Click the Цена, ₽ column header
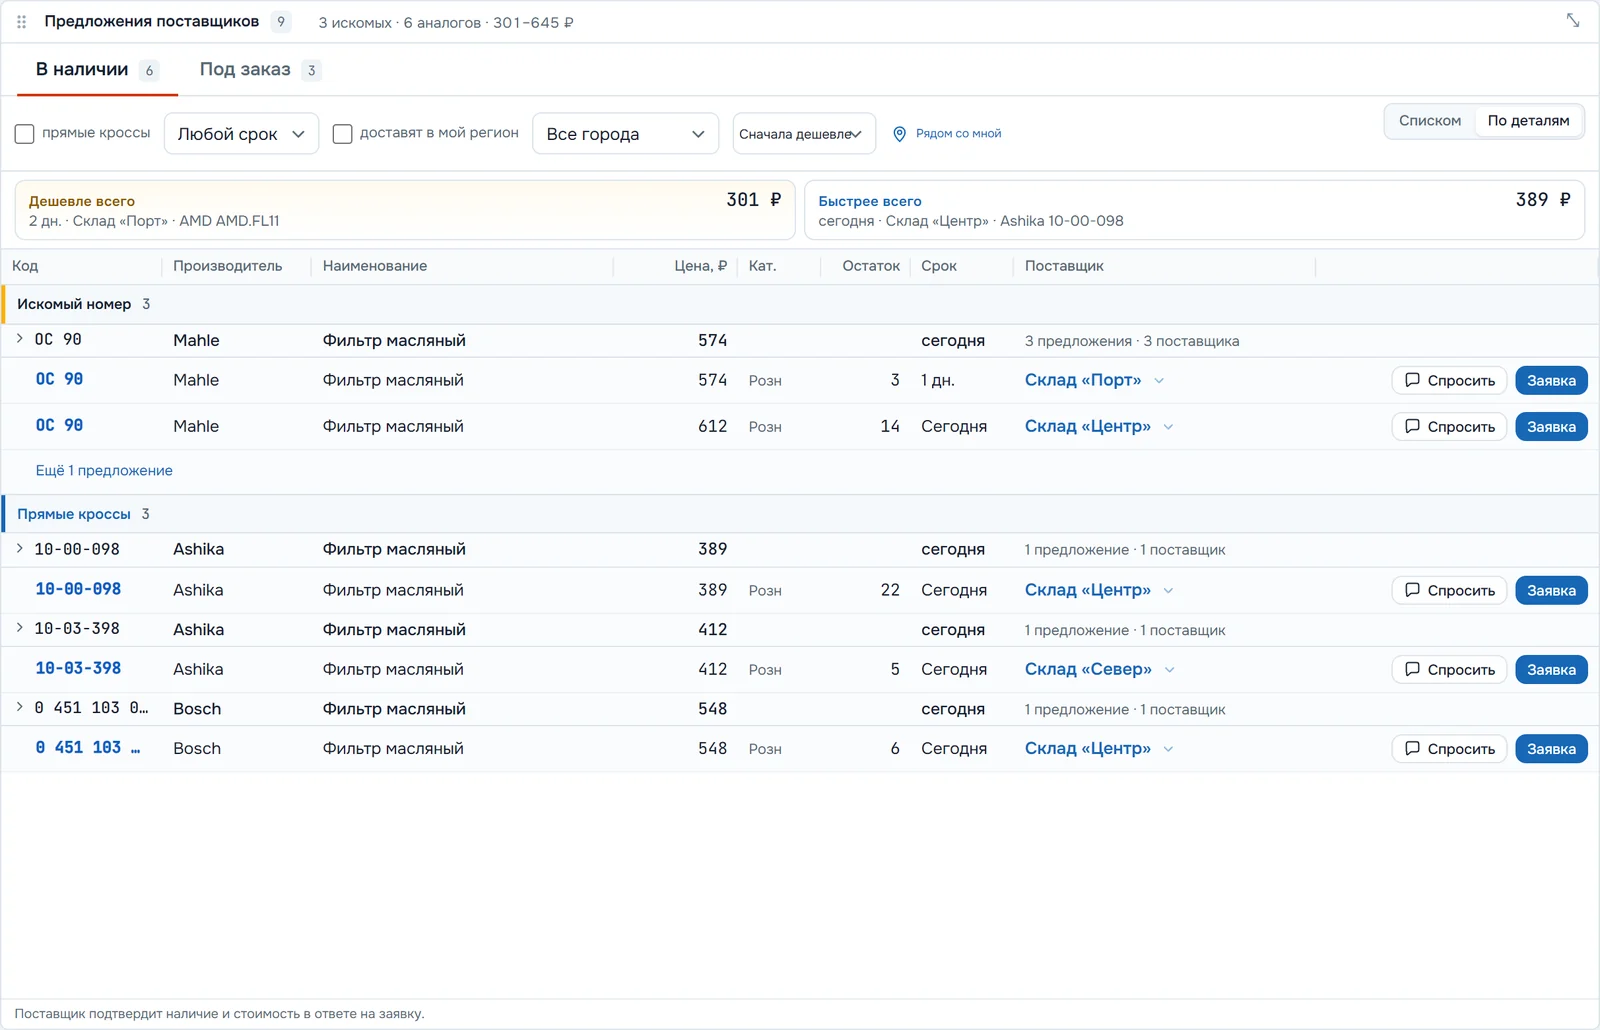This screenshot has height=1030, width=1600. coord(700,266)
